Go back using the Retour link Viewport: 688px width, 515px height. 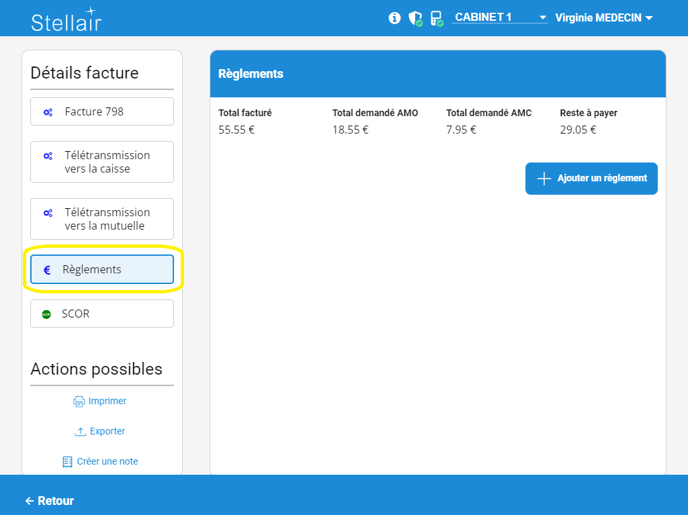coord(50,501)
